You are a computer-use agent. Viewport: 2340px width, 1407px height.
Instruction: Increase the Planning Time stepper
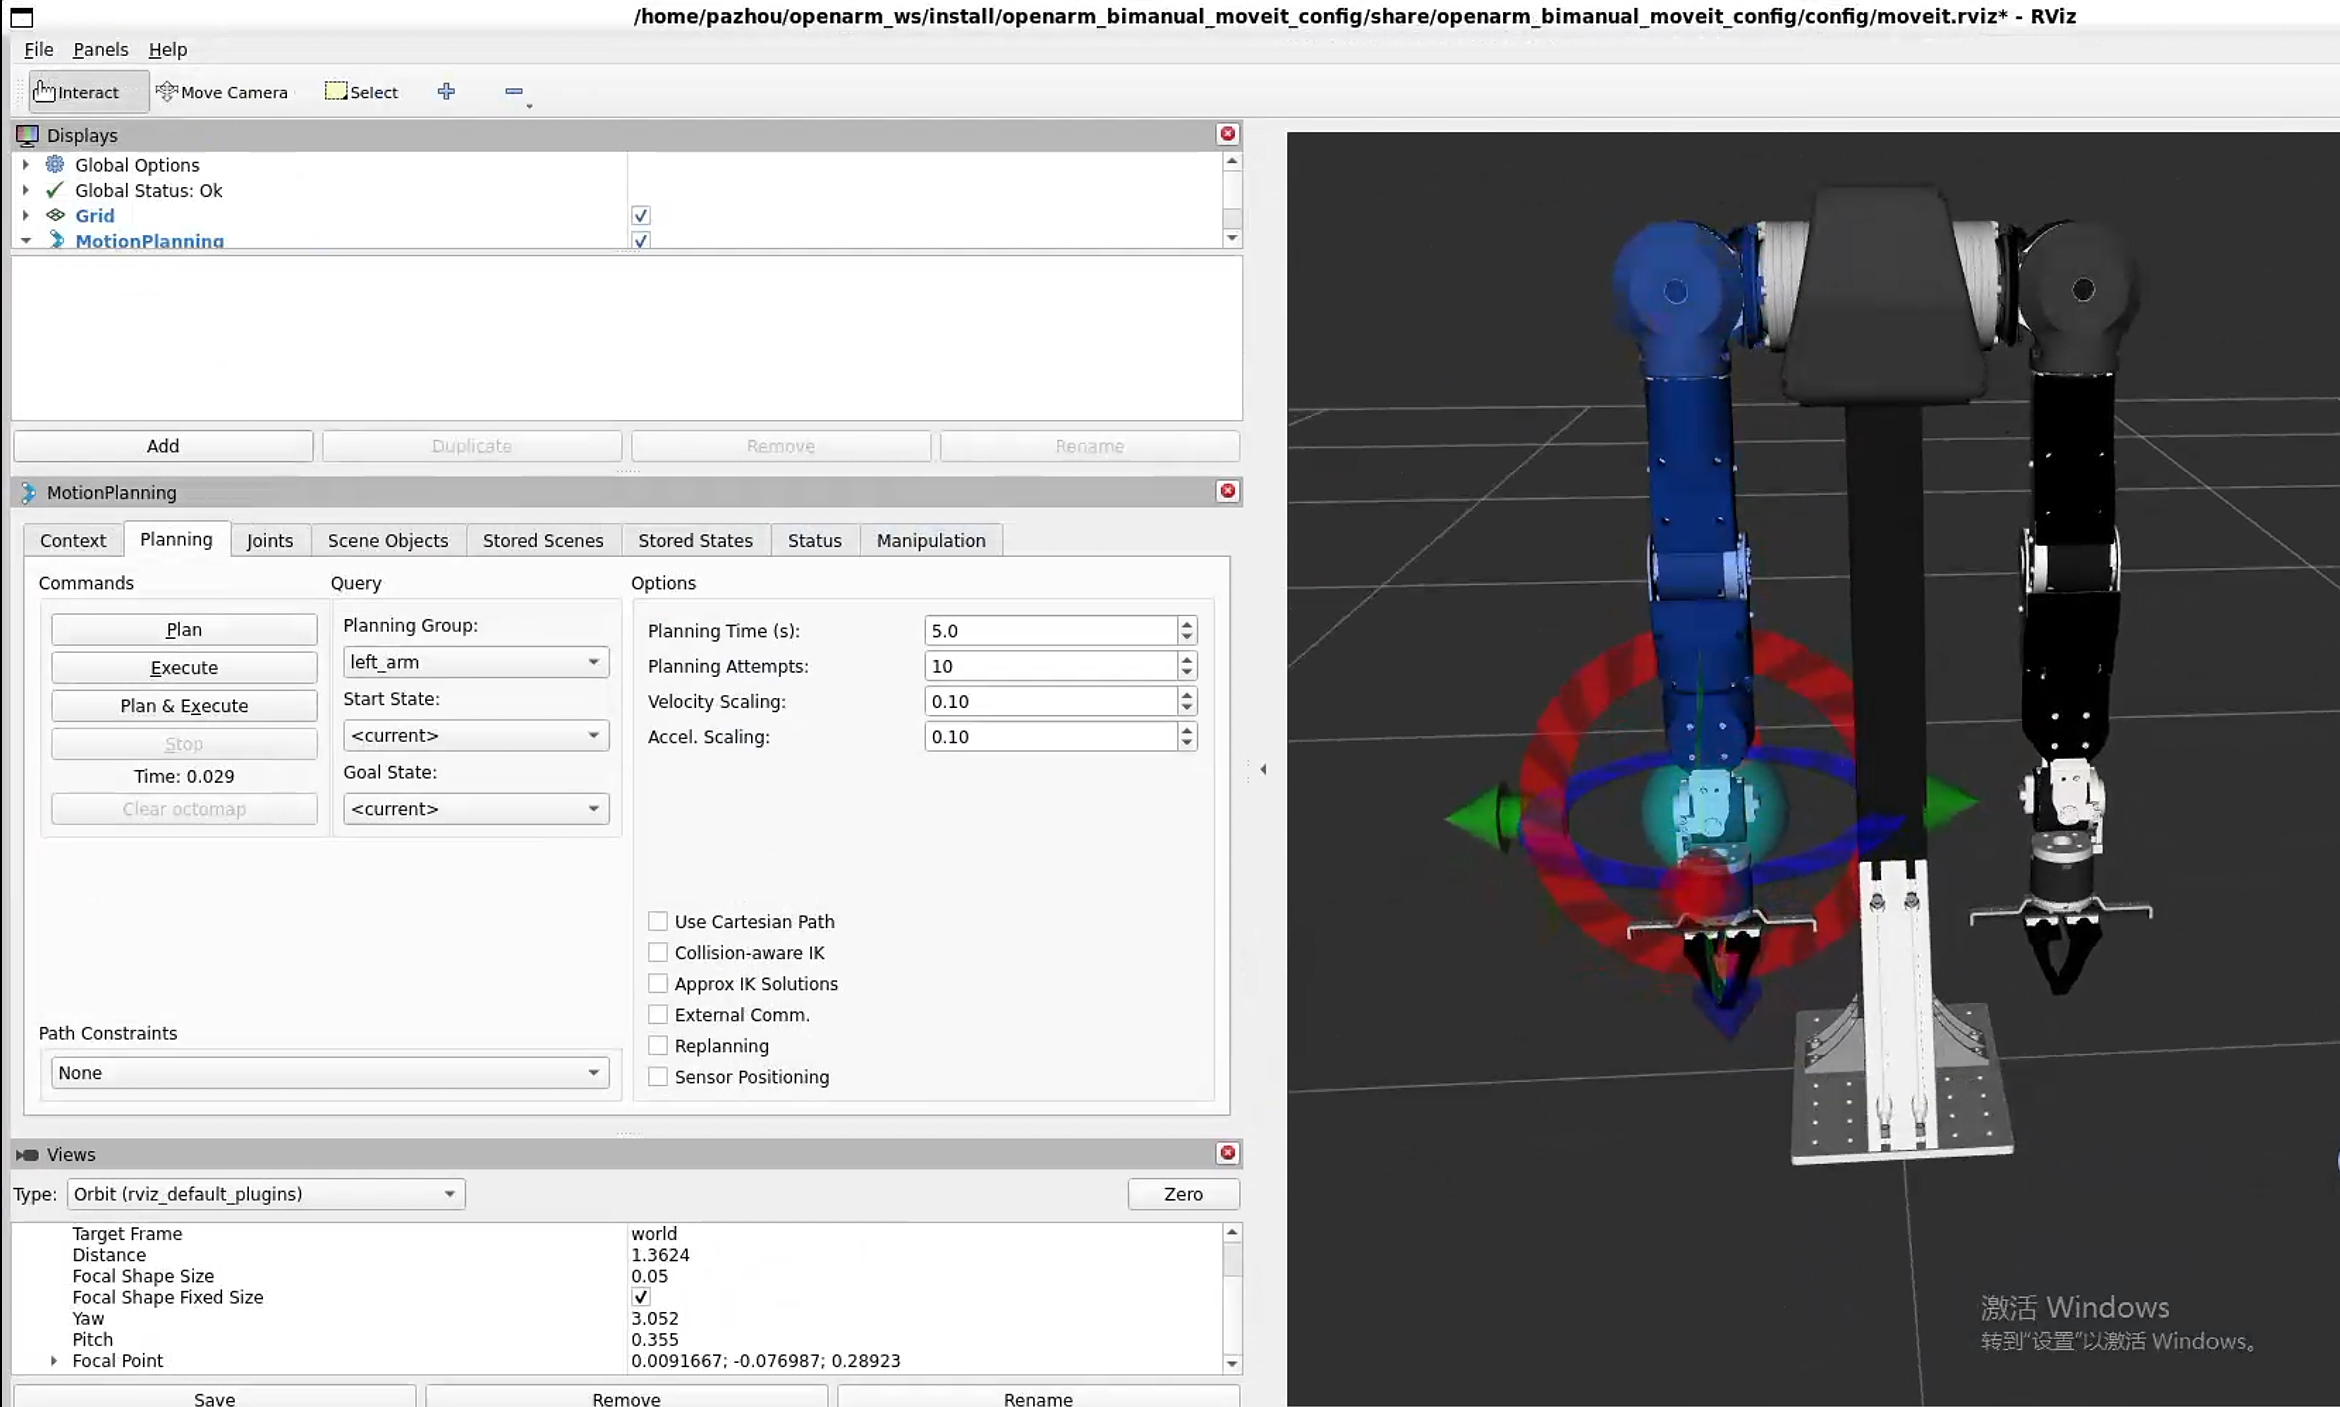(x=1186, y=624)
